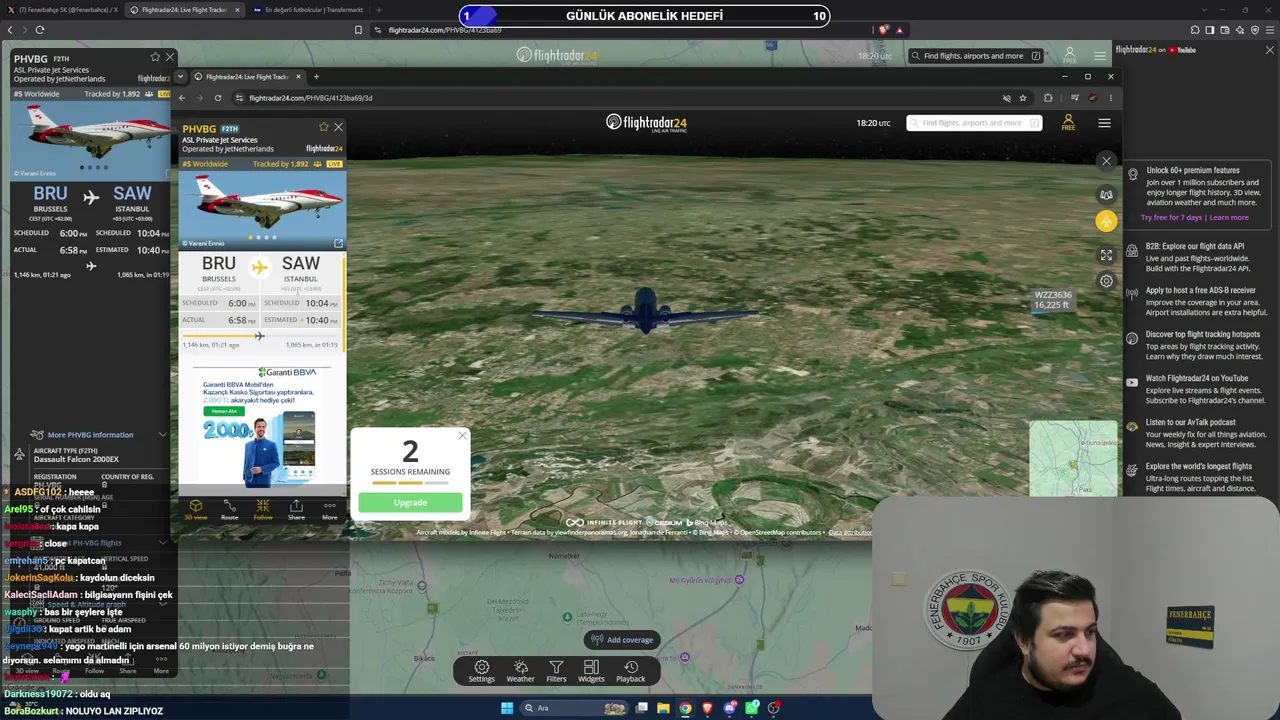
Task: Dismiss the sessions remaining popup
Action: tap(462, 436)
